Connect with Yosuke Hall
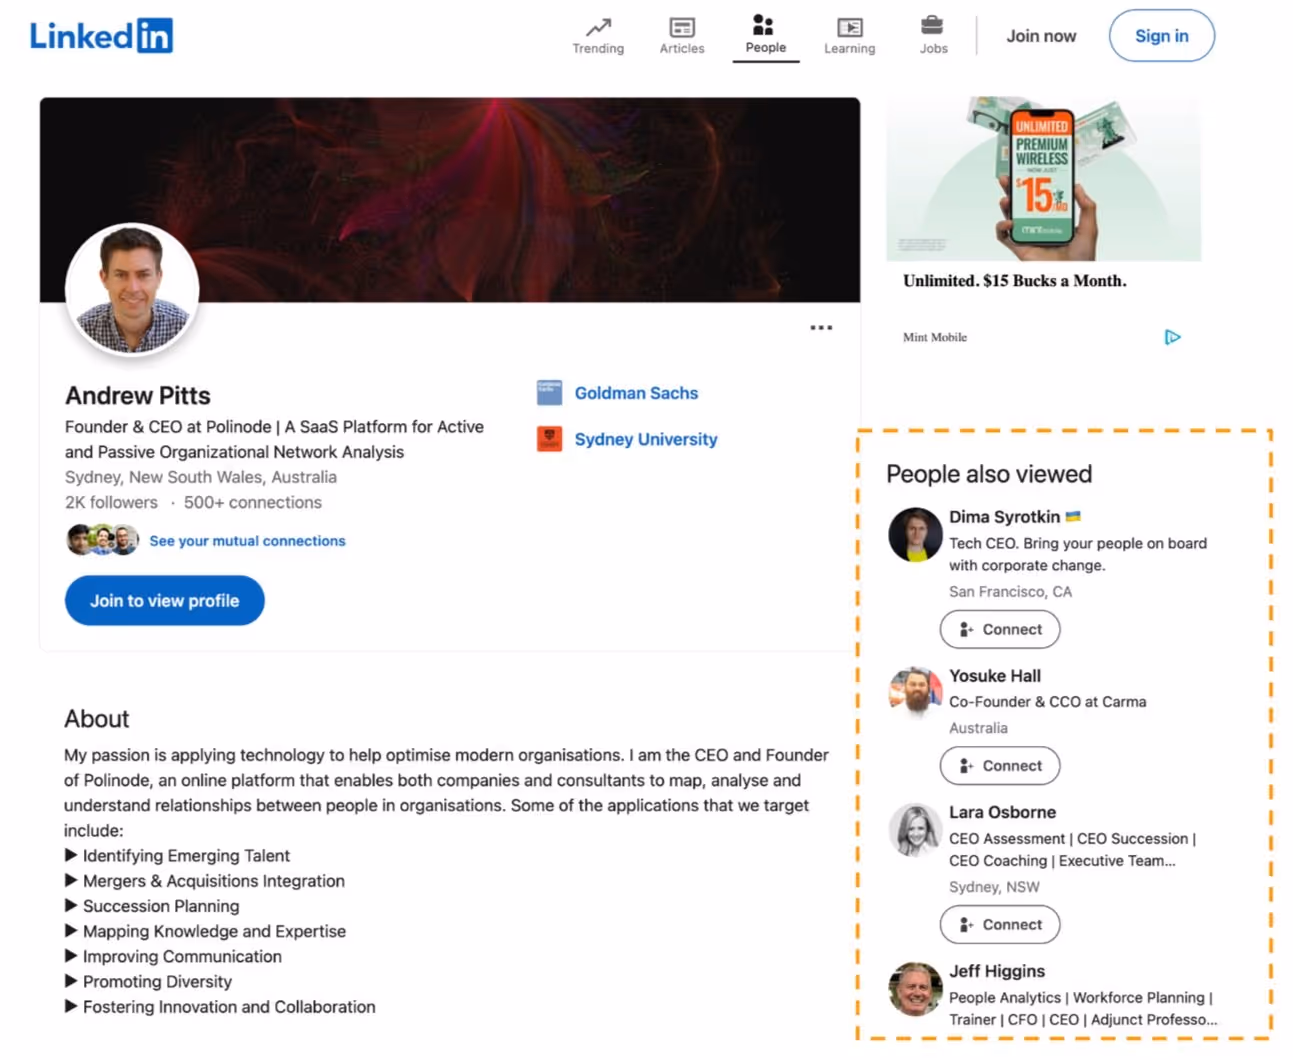This screenshot has width=1293, height=1060. pos(1000,766)
